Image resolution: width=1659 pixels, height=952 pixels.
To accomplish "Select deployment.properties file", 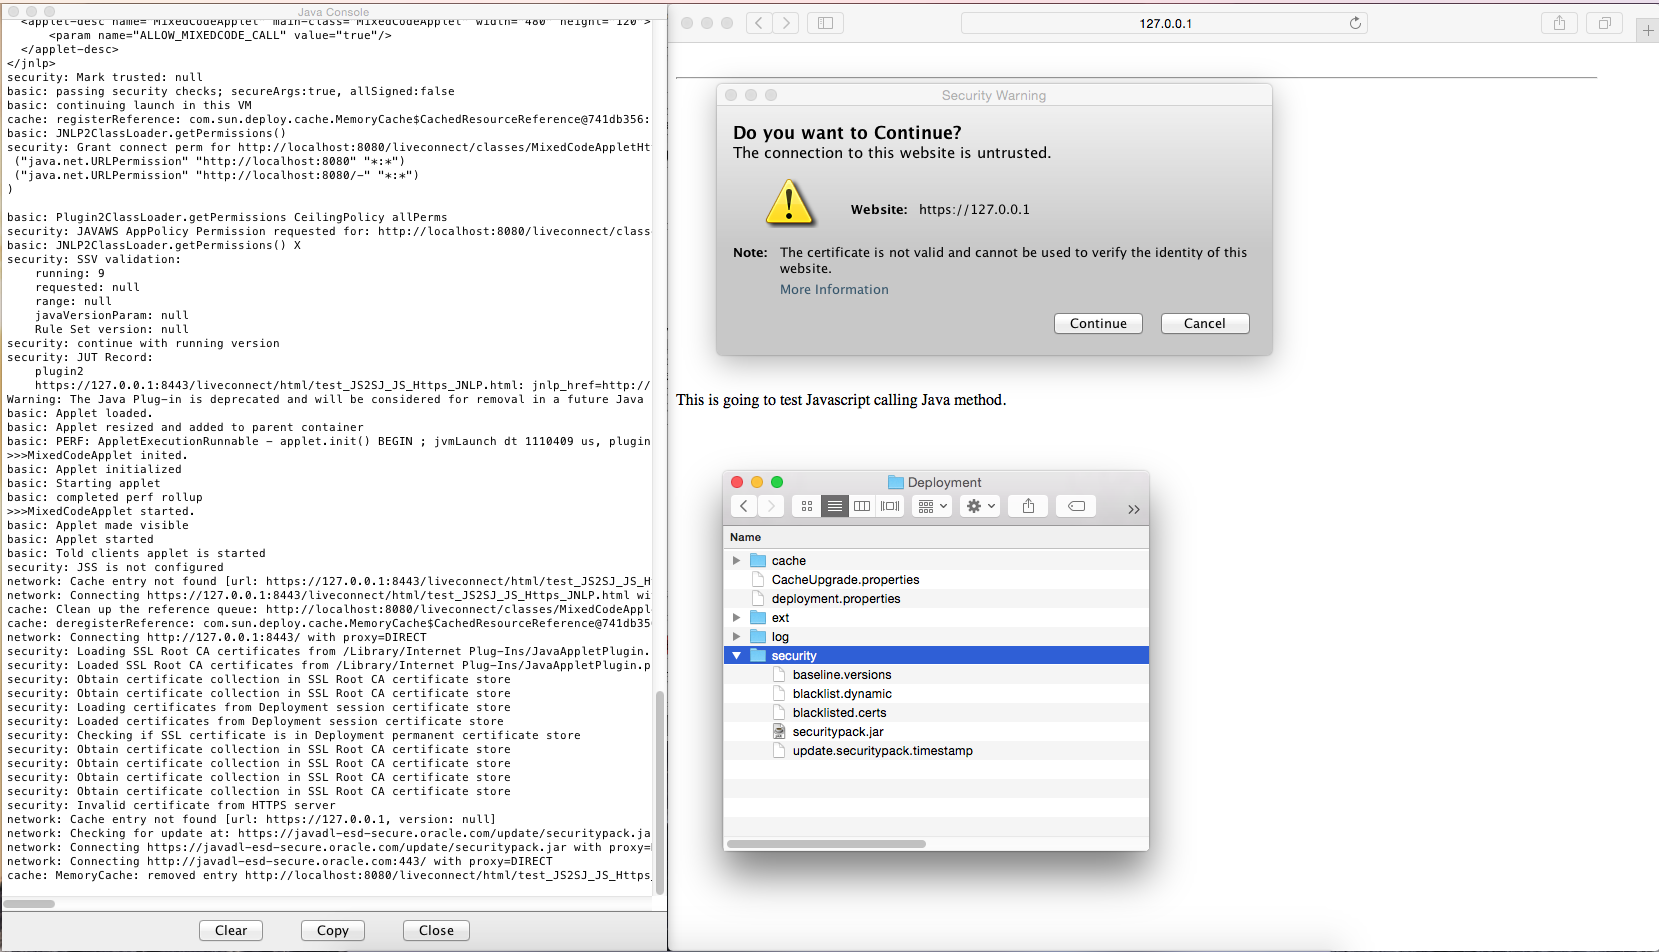I will (835, 599).
